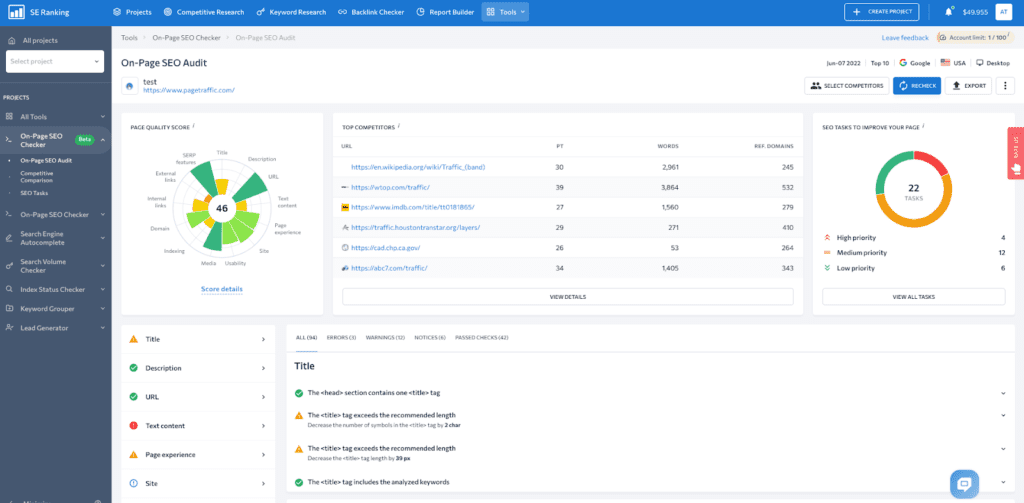Open the wikipedia Traffic_(band) competitor link
Image resolution: width=1024 pixels, height=503 pixels.
pos(418,167)
